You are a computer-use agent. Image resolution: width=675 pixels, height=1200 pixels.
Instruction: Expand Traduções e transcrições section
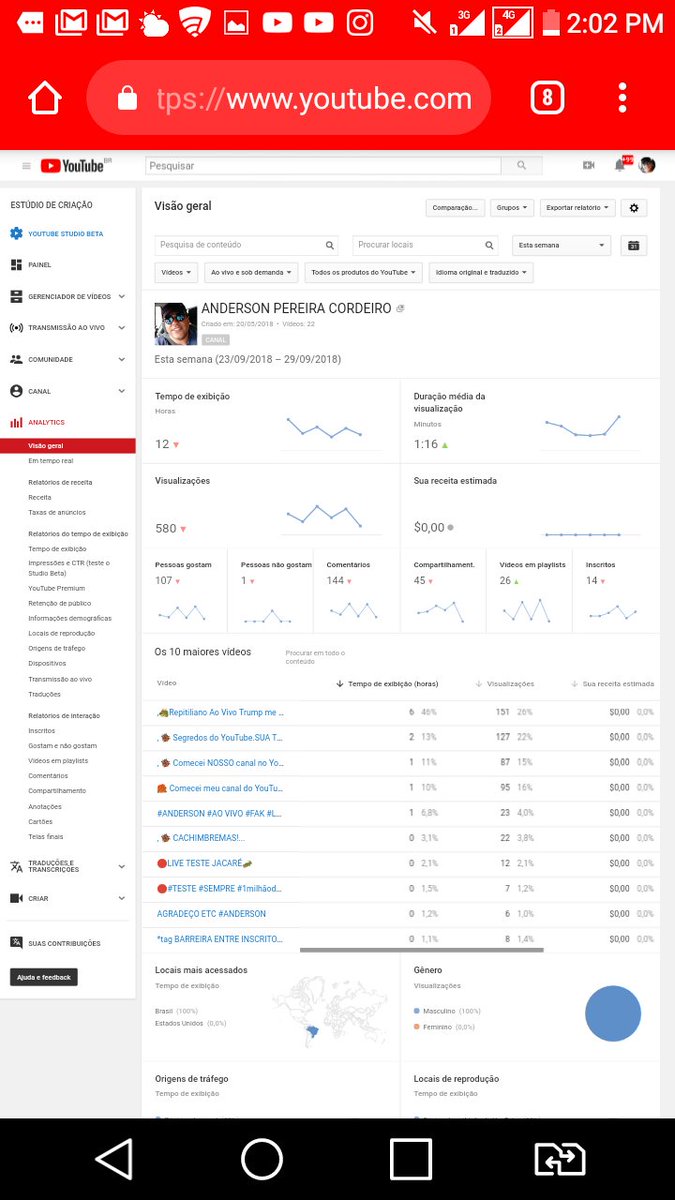(67, 867)
